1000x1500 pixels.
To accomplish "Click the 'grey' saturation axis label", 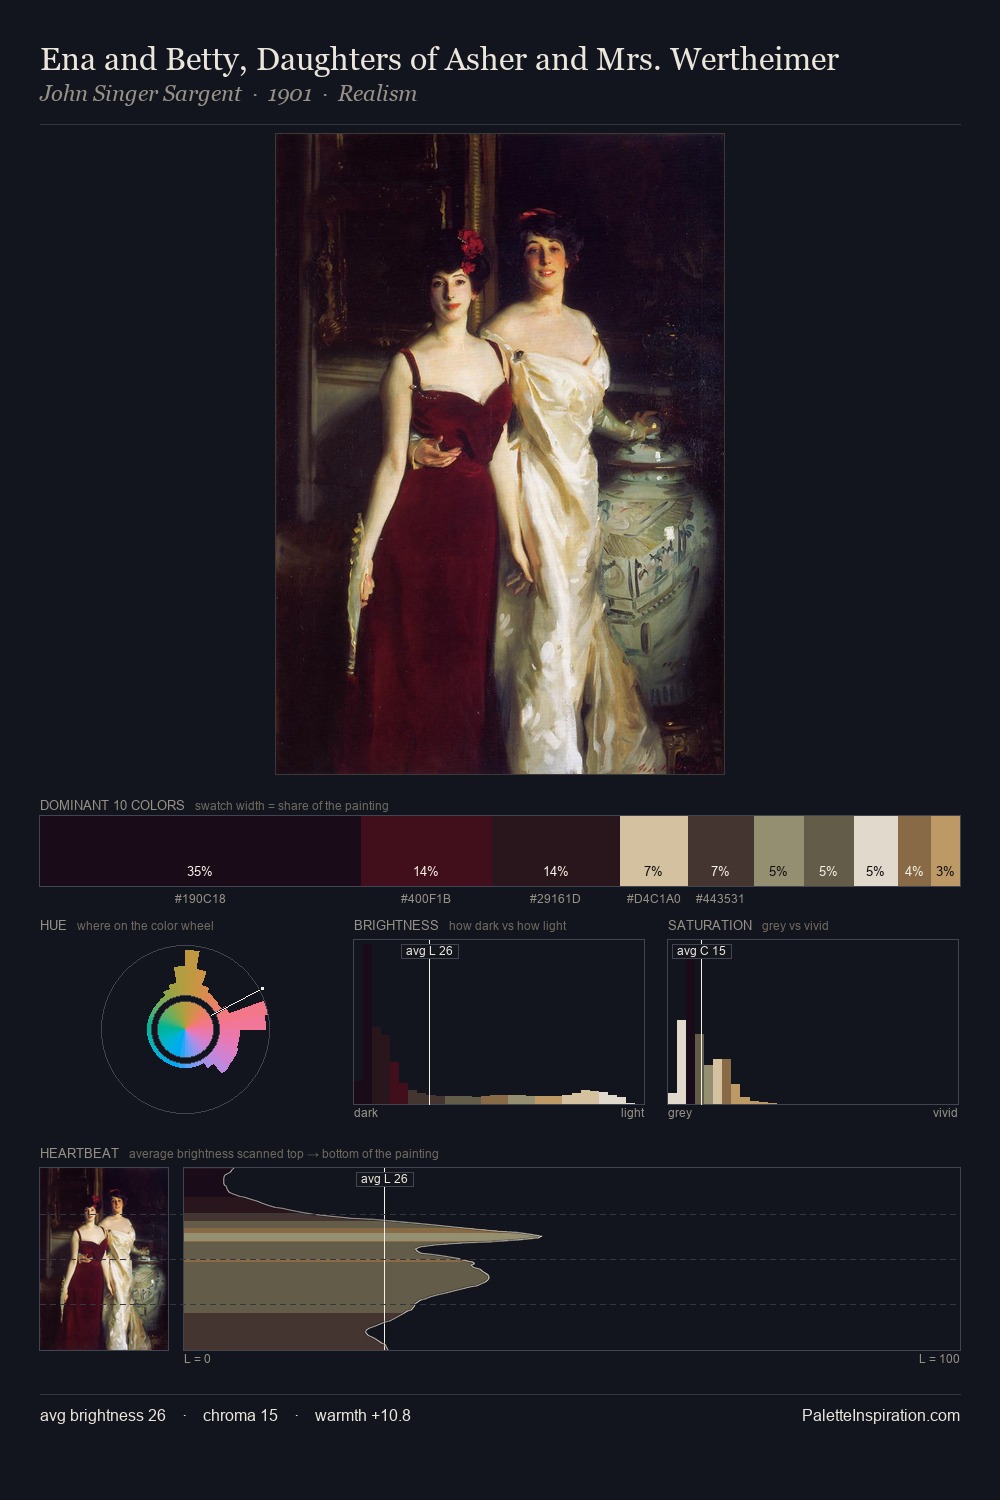I will 680,1113.
